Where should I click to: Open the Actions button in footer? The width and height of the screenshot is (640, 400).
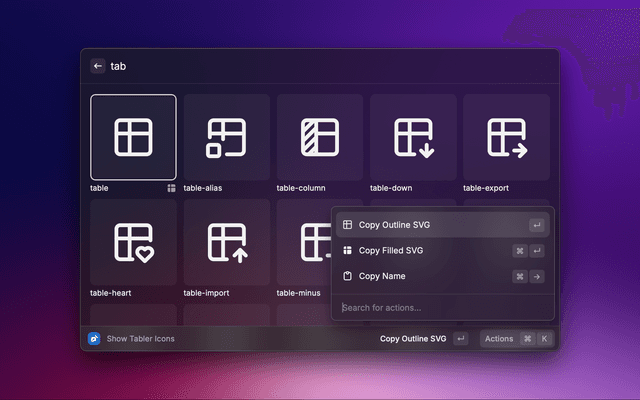tap(499, 339)
